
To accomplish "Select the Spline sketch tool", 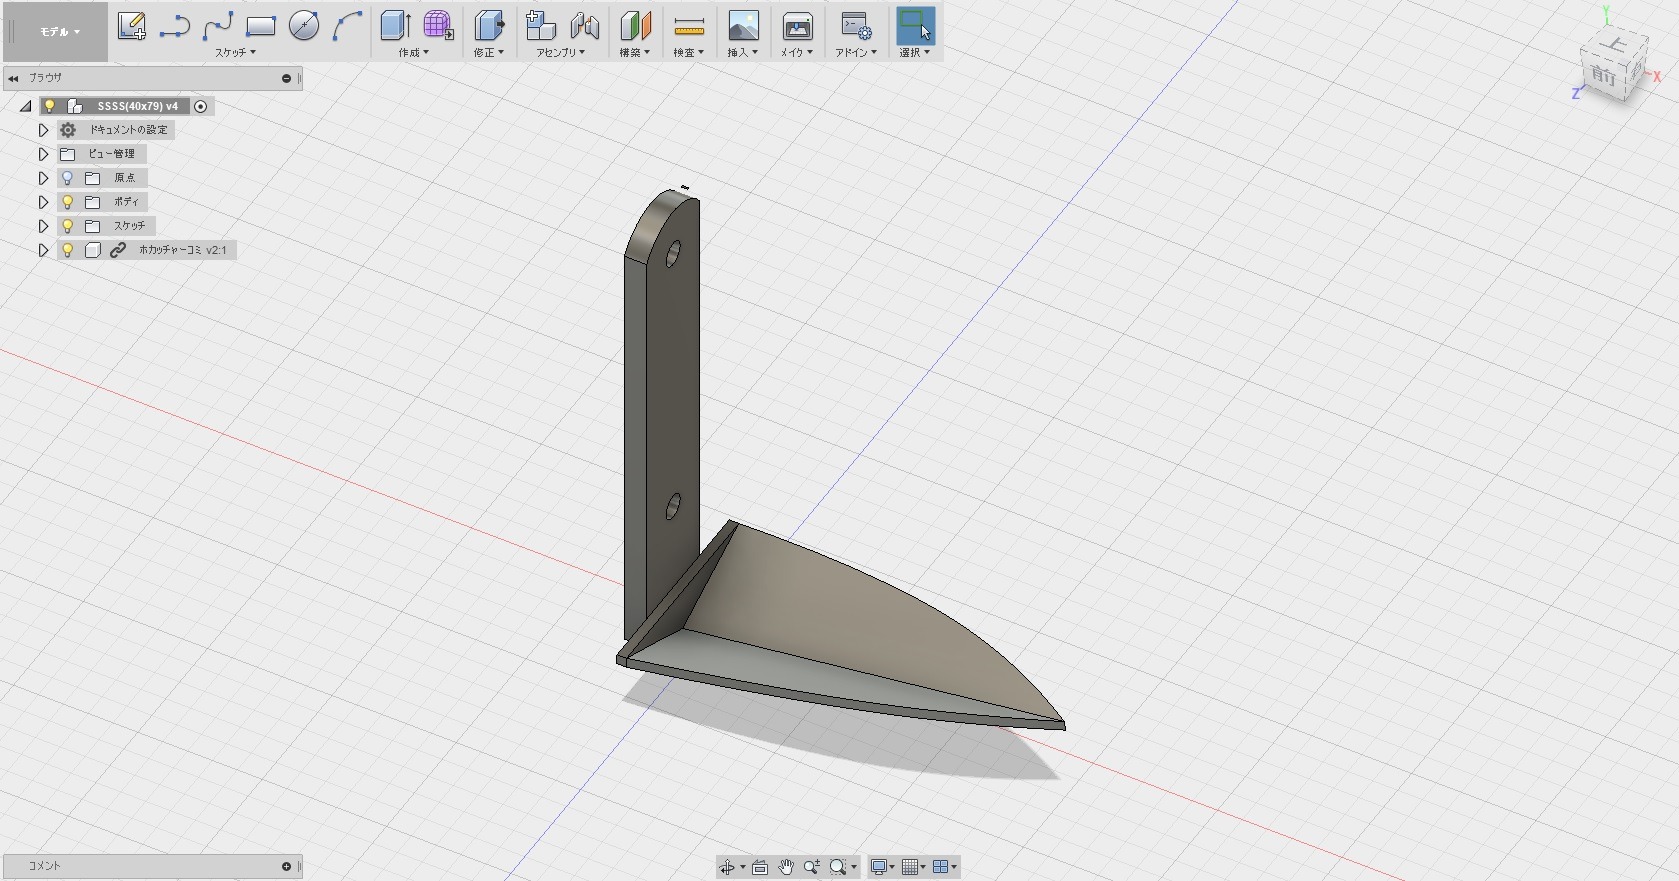I will 218,26.
